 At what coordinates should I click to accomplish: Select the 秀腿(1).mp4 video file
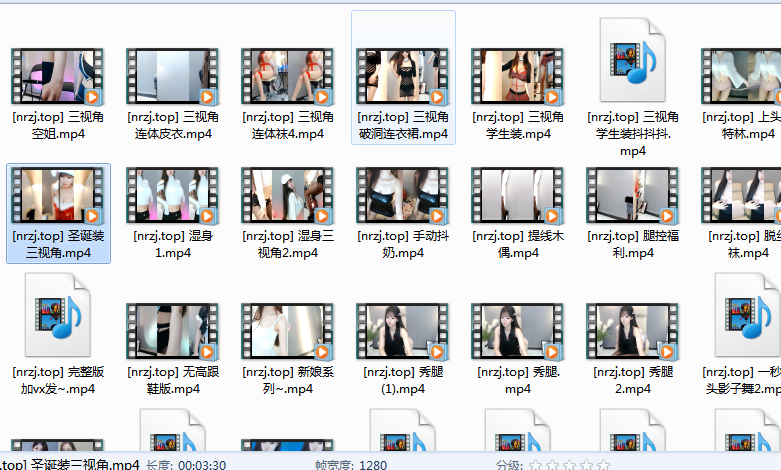[403, 332]
